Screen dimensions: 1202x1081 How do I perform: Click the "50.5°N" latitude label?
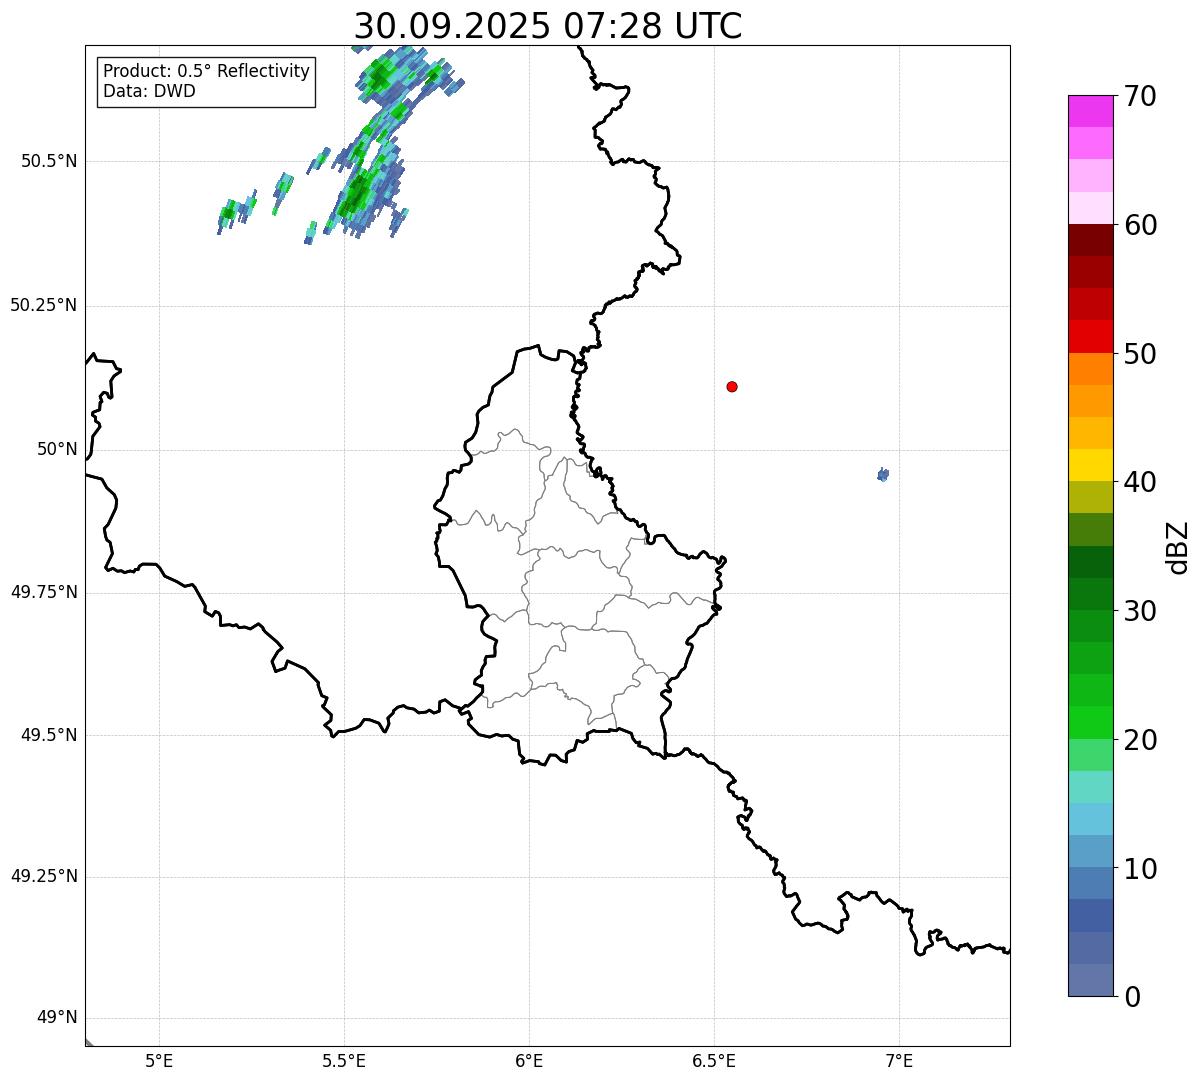[49, 161]
